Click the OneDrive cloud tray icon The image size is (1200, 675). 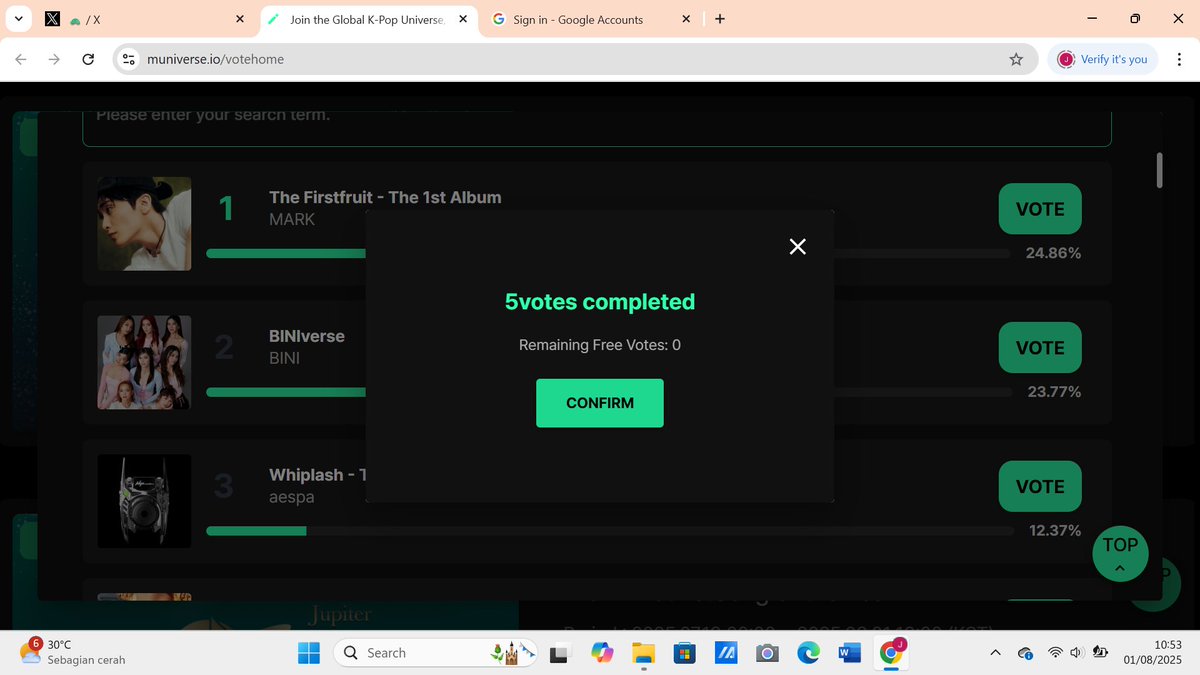[1025, 653]
